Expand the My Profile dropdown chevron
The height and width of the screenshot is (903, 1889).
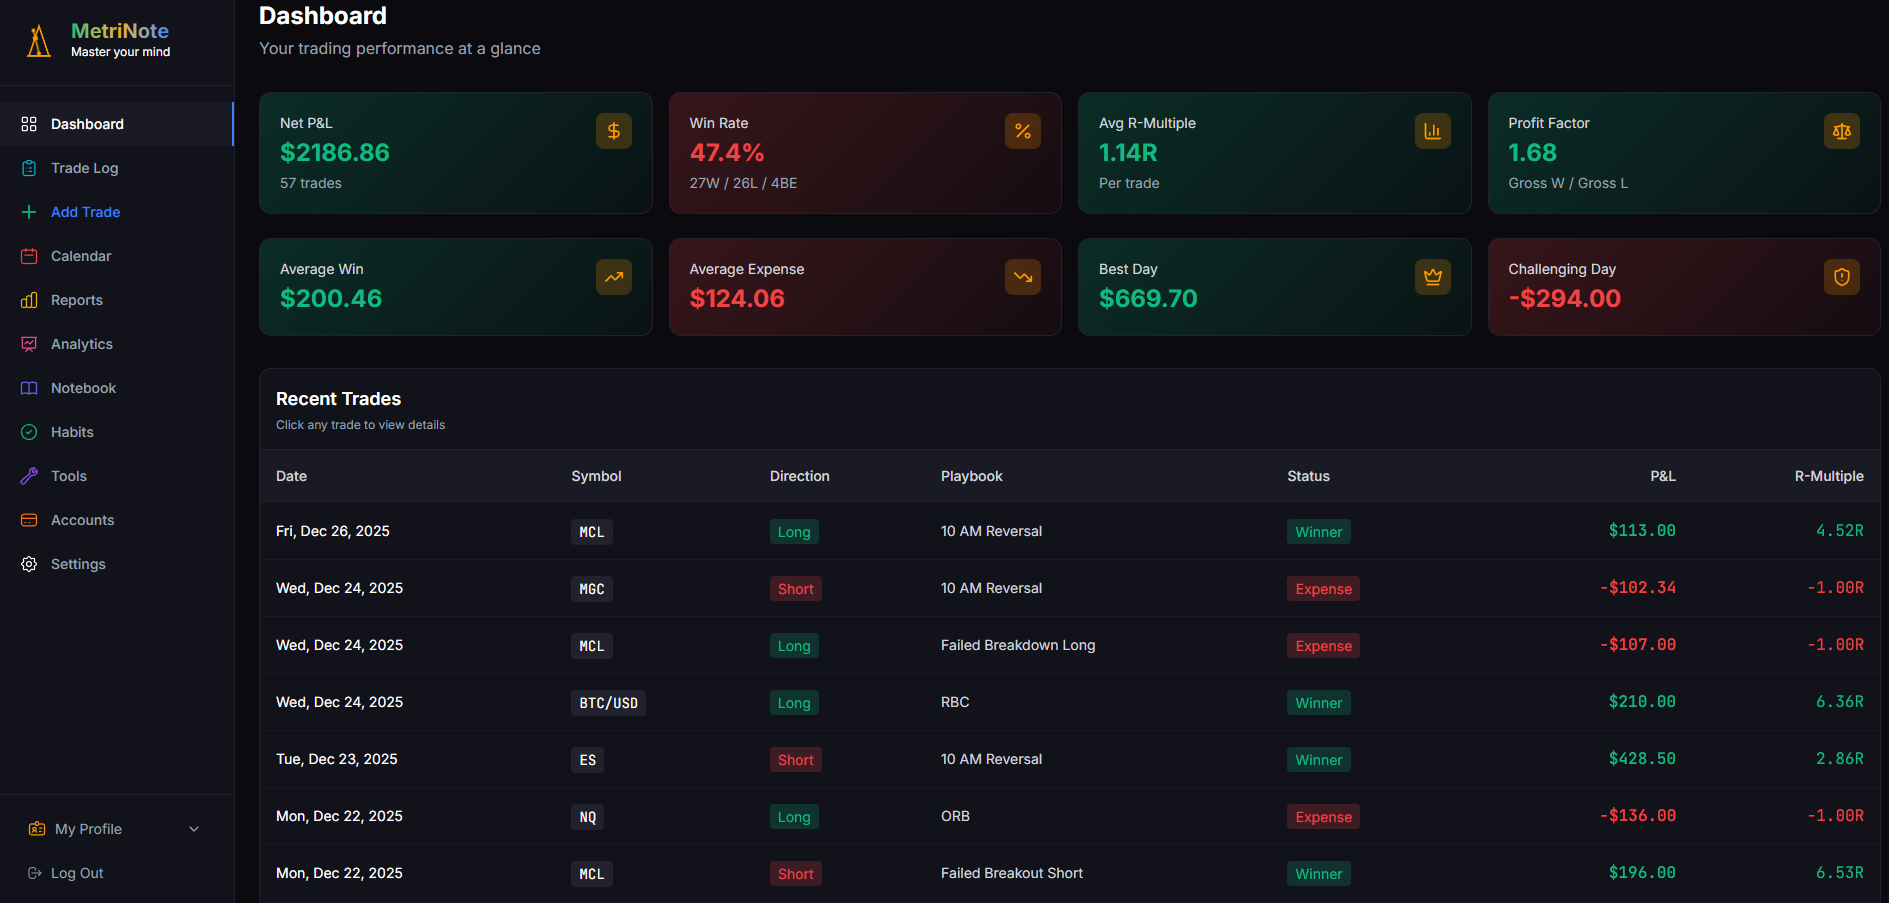(x=194, y=829)
